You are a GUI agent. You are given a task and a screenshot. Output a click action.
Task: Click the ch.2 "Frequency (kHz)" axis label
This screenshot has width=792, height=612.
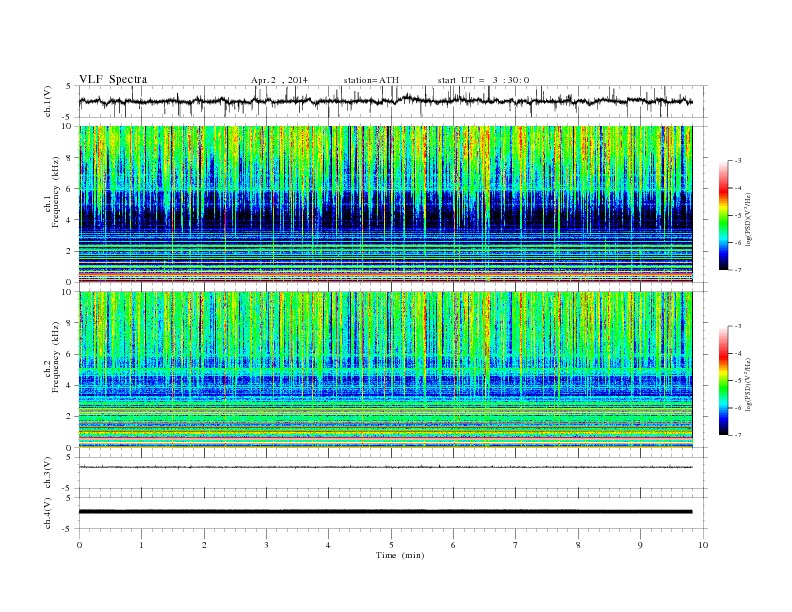coord(56,357)
